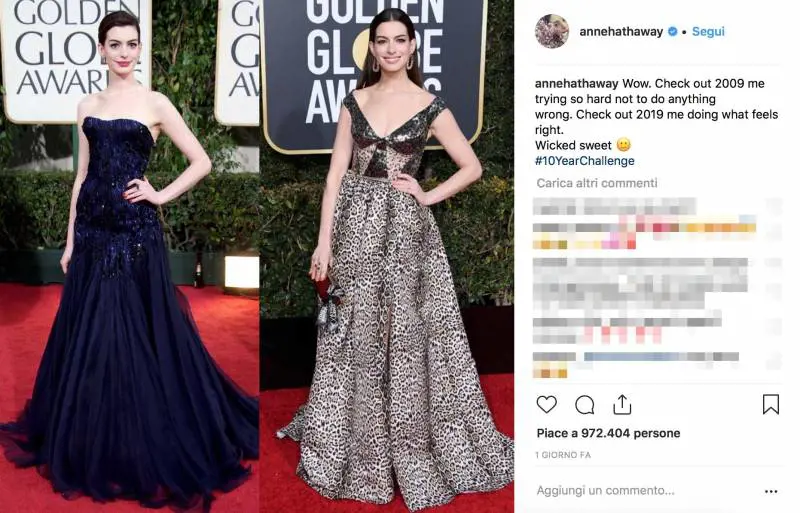This screenshot has width=800, height=513.
Task: Open the three-dot more options menu
Action: click(771, 491)
